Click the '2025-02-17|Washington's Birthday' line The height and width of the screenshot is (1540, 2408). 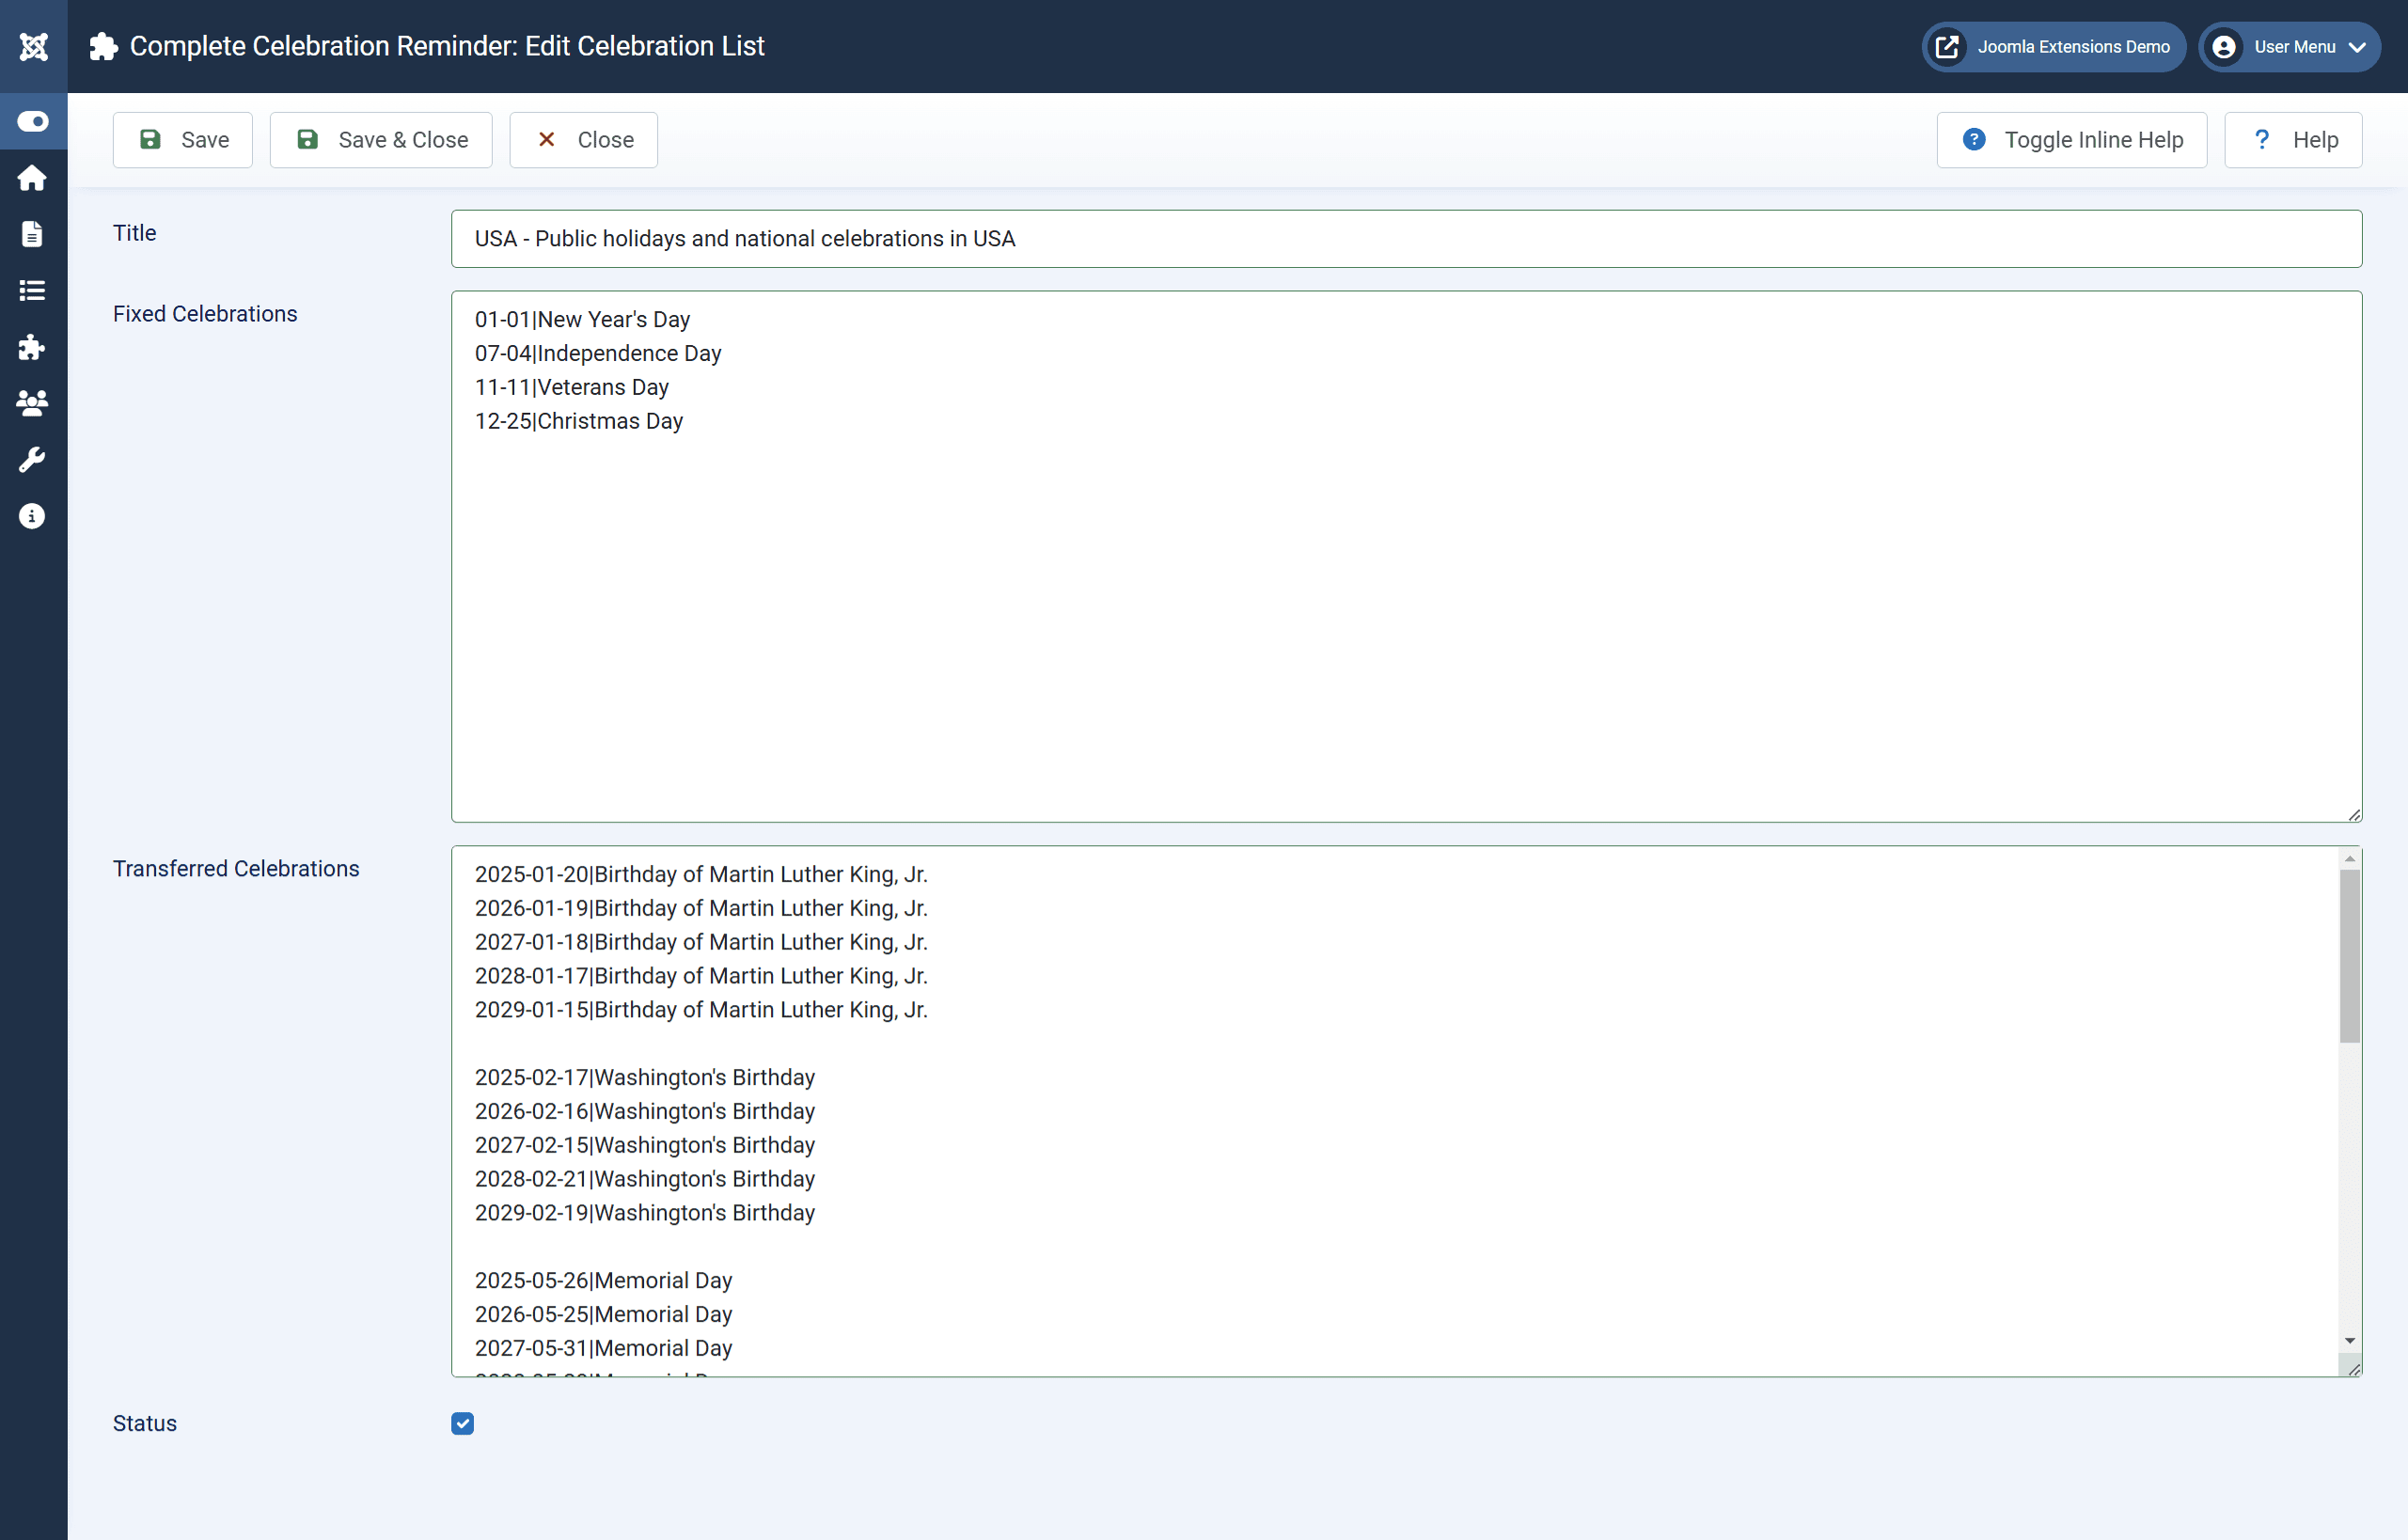pos(645,1077)
